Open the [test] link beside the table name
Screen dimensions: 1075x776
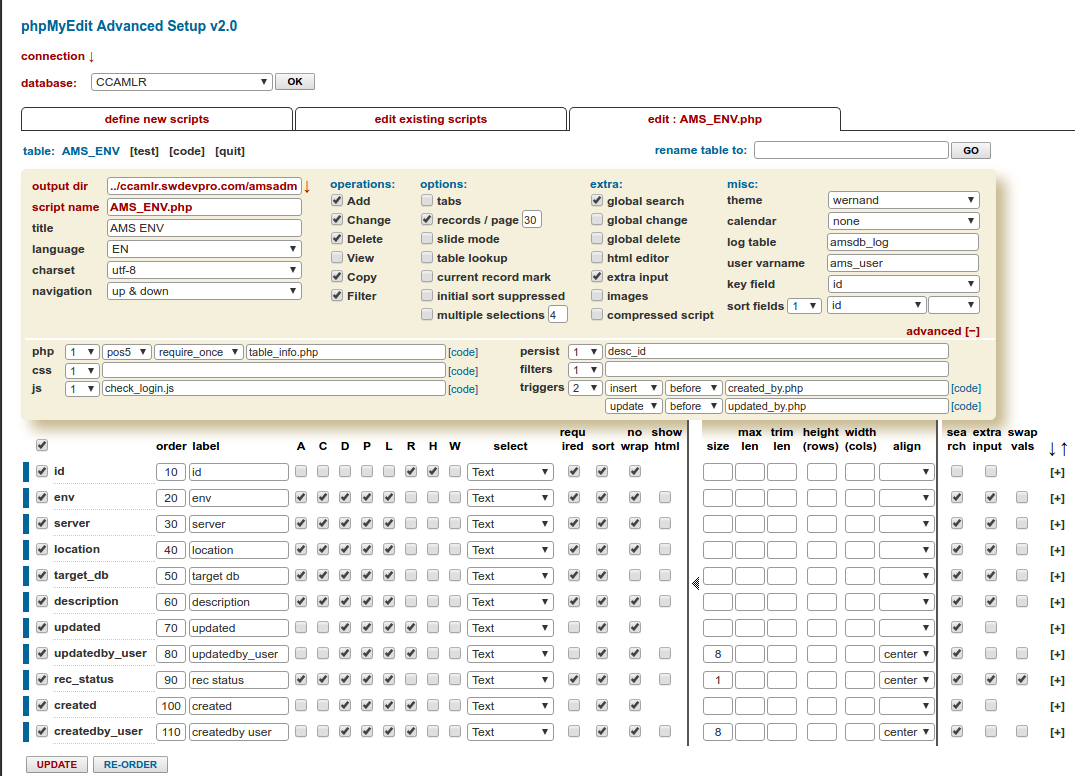tap(144, 151)
